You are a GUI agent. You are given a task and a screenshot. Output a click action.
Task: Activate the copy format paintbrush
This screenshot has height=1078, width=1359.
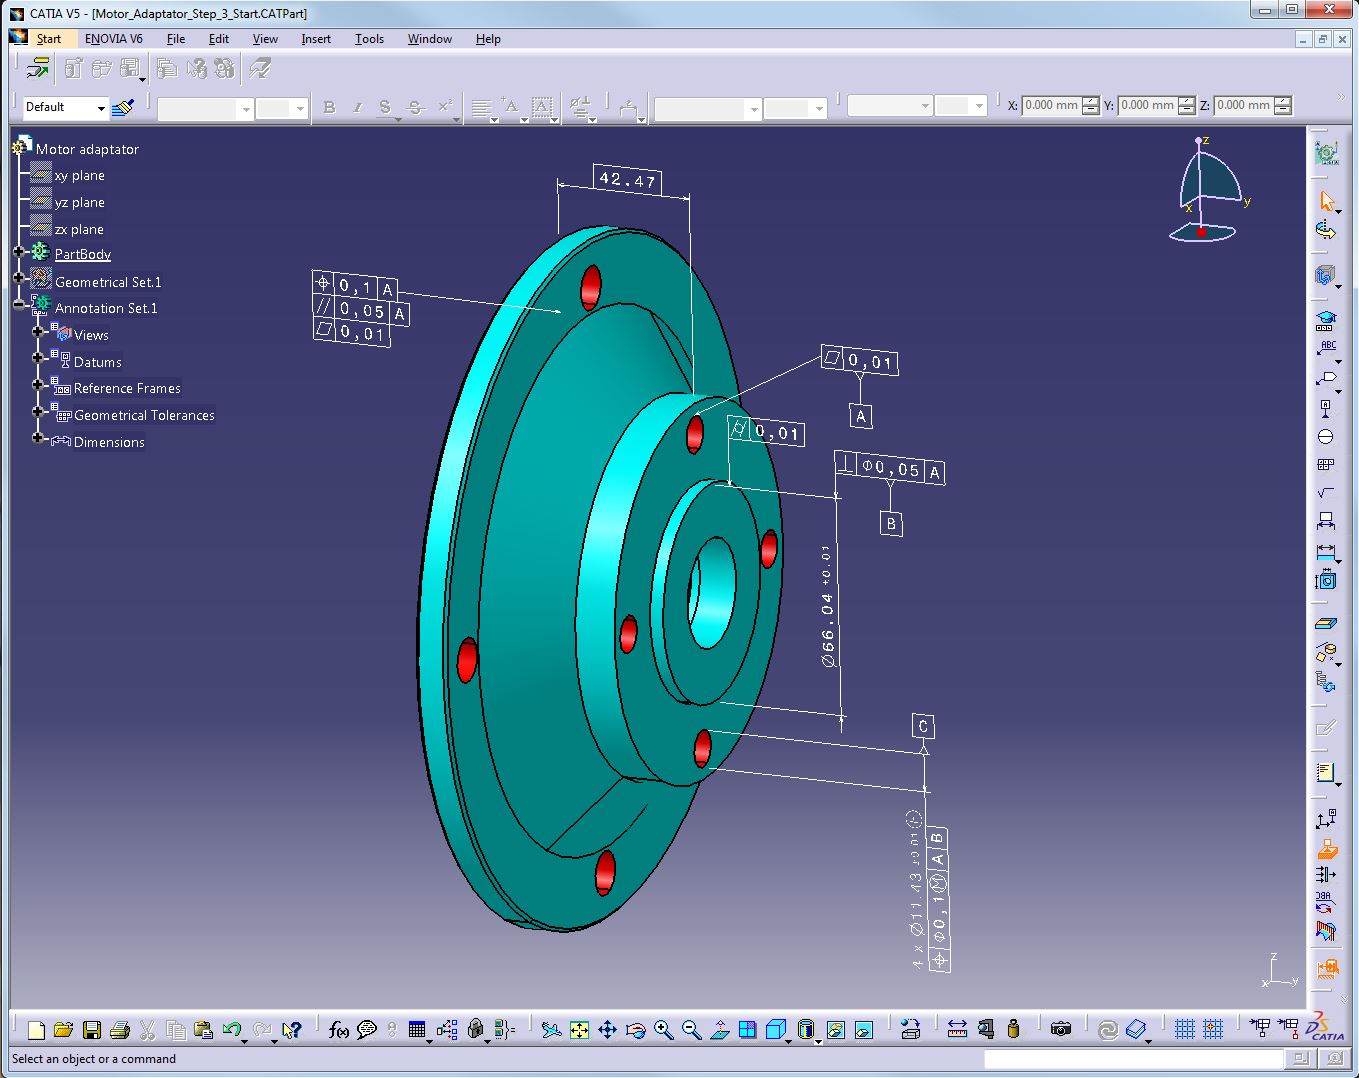pyautogui.click(x=124, y=107)
